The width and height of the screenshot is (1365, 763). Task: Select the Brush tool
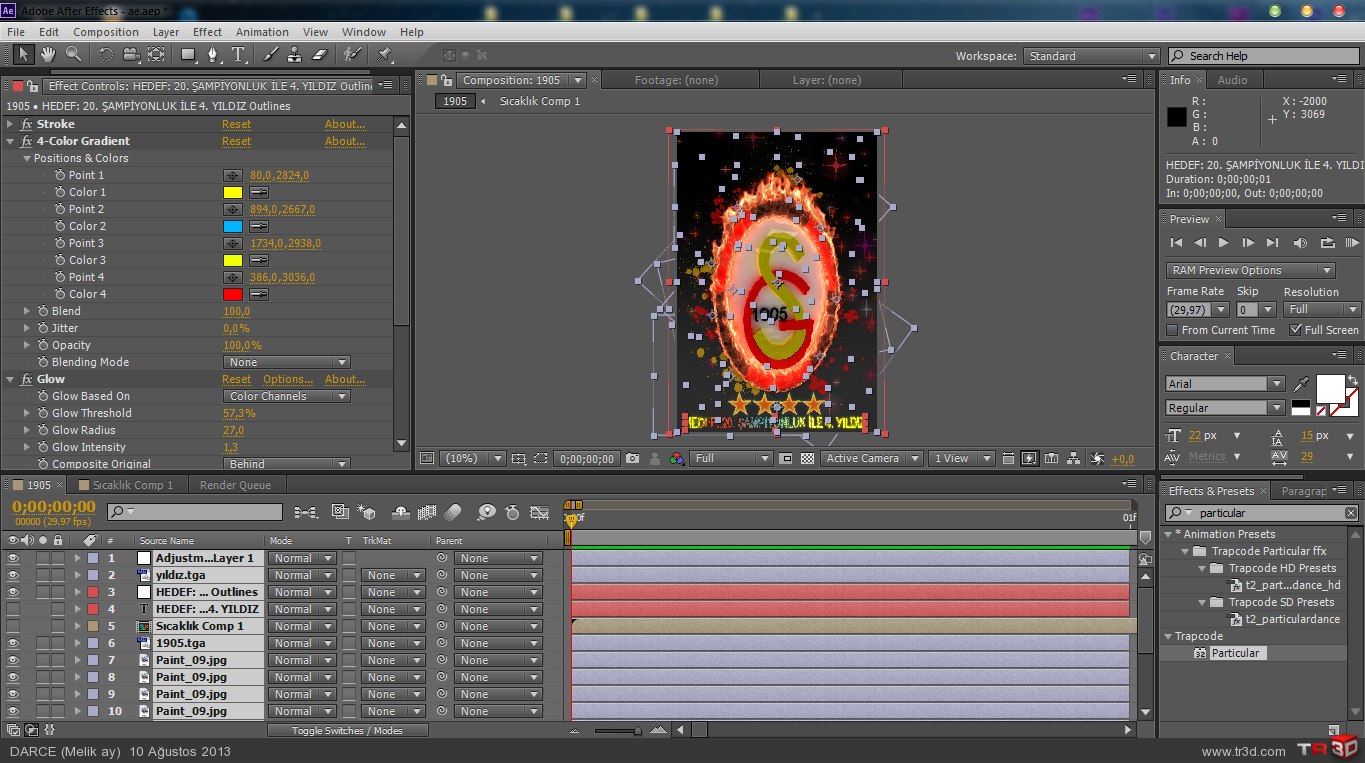pyautogui.click(x=269, y=54)
